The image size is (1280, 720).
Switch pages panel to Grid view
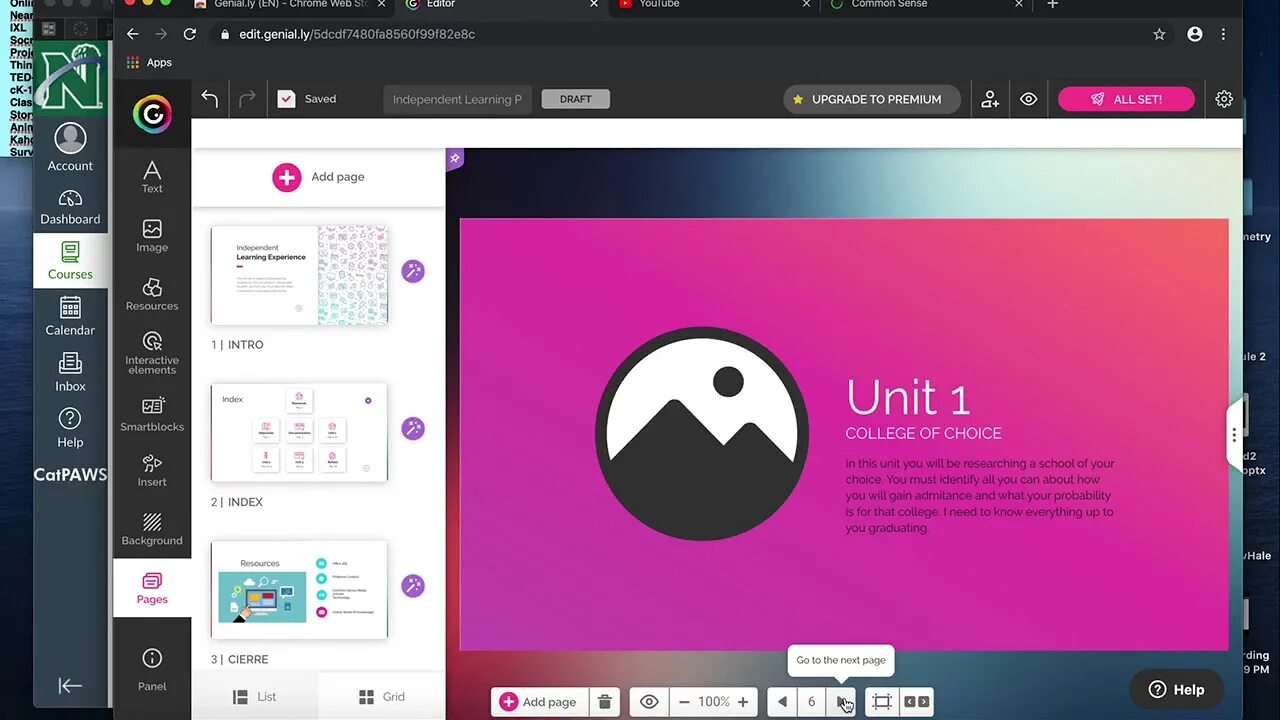click(x=382, y=696)
